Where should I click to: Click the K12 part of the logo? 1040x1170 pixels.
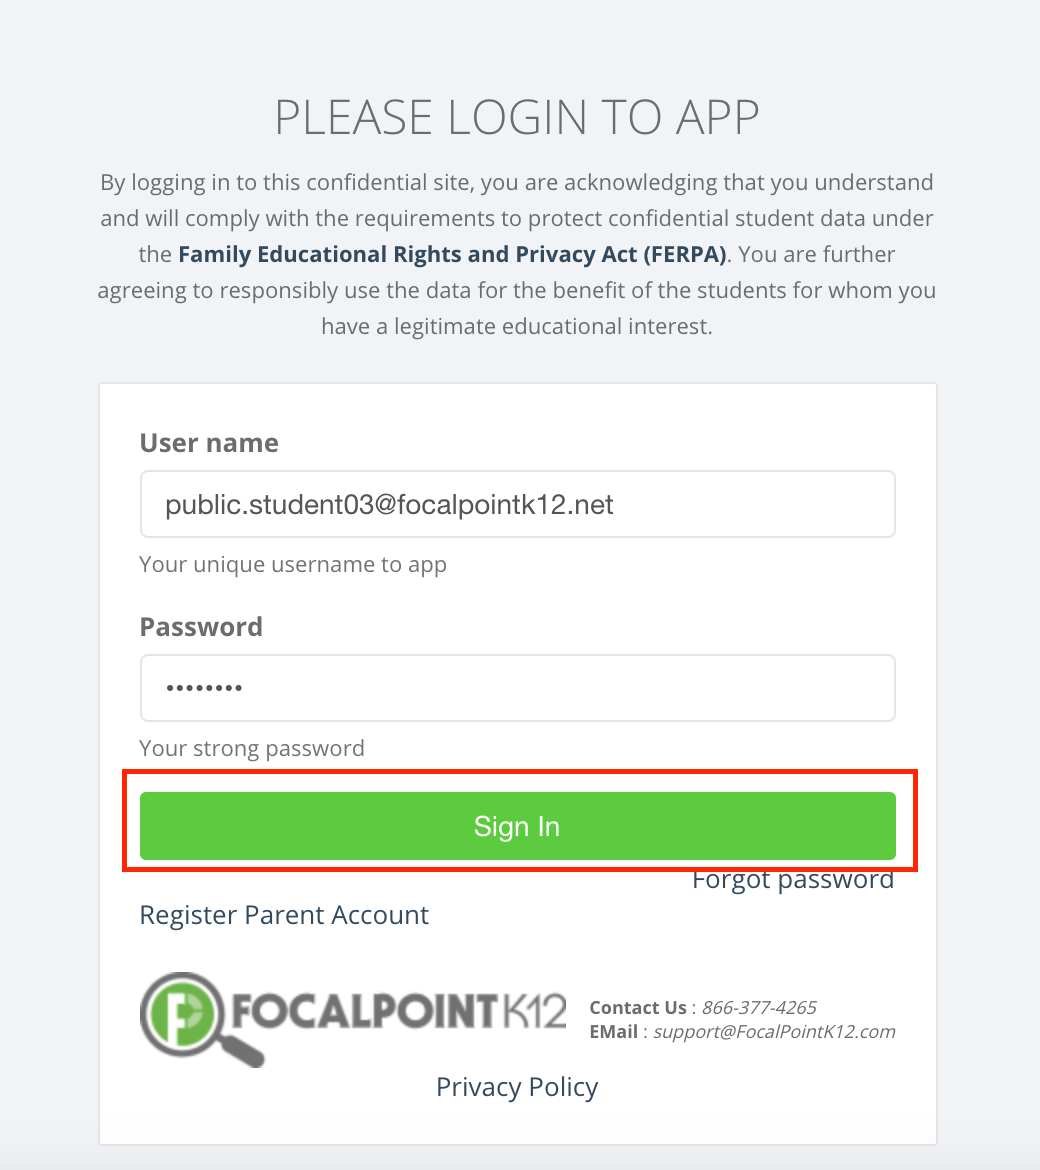coord(533,1011)
